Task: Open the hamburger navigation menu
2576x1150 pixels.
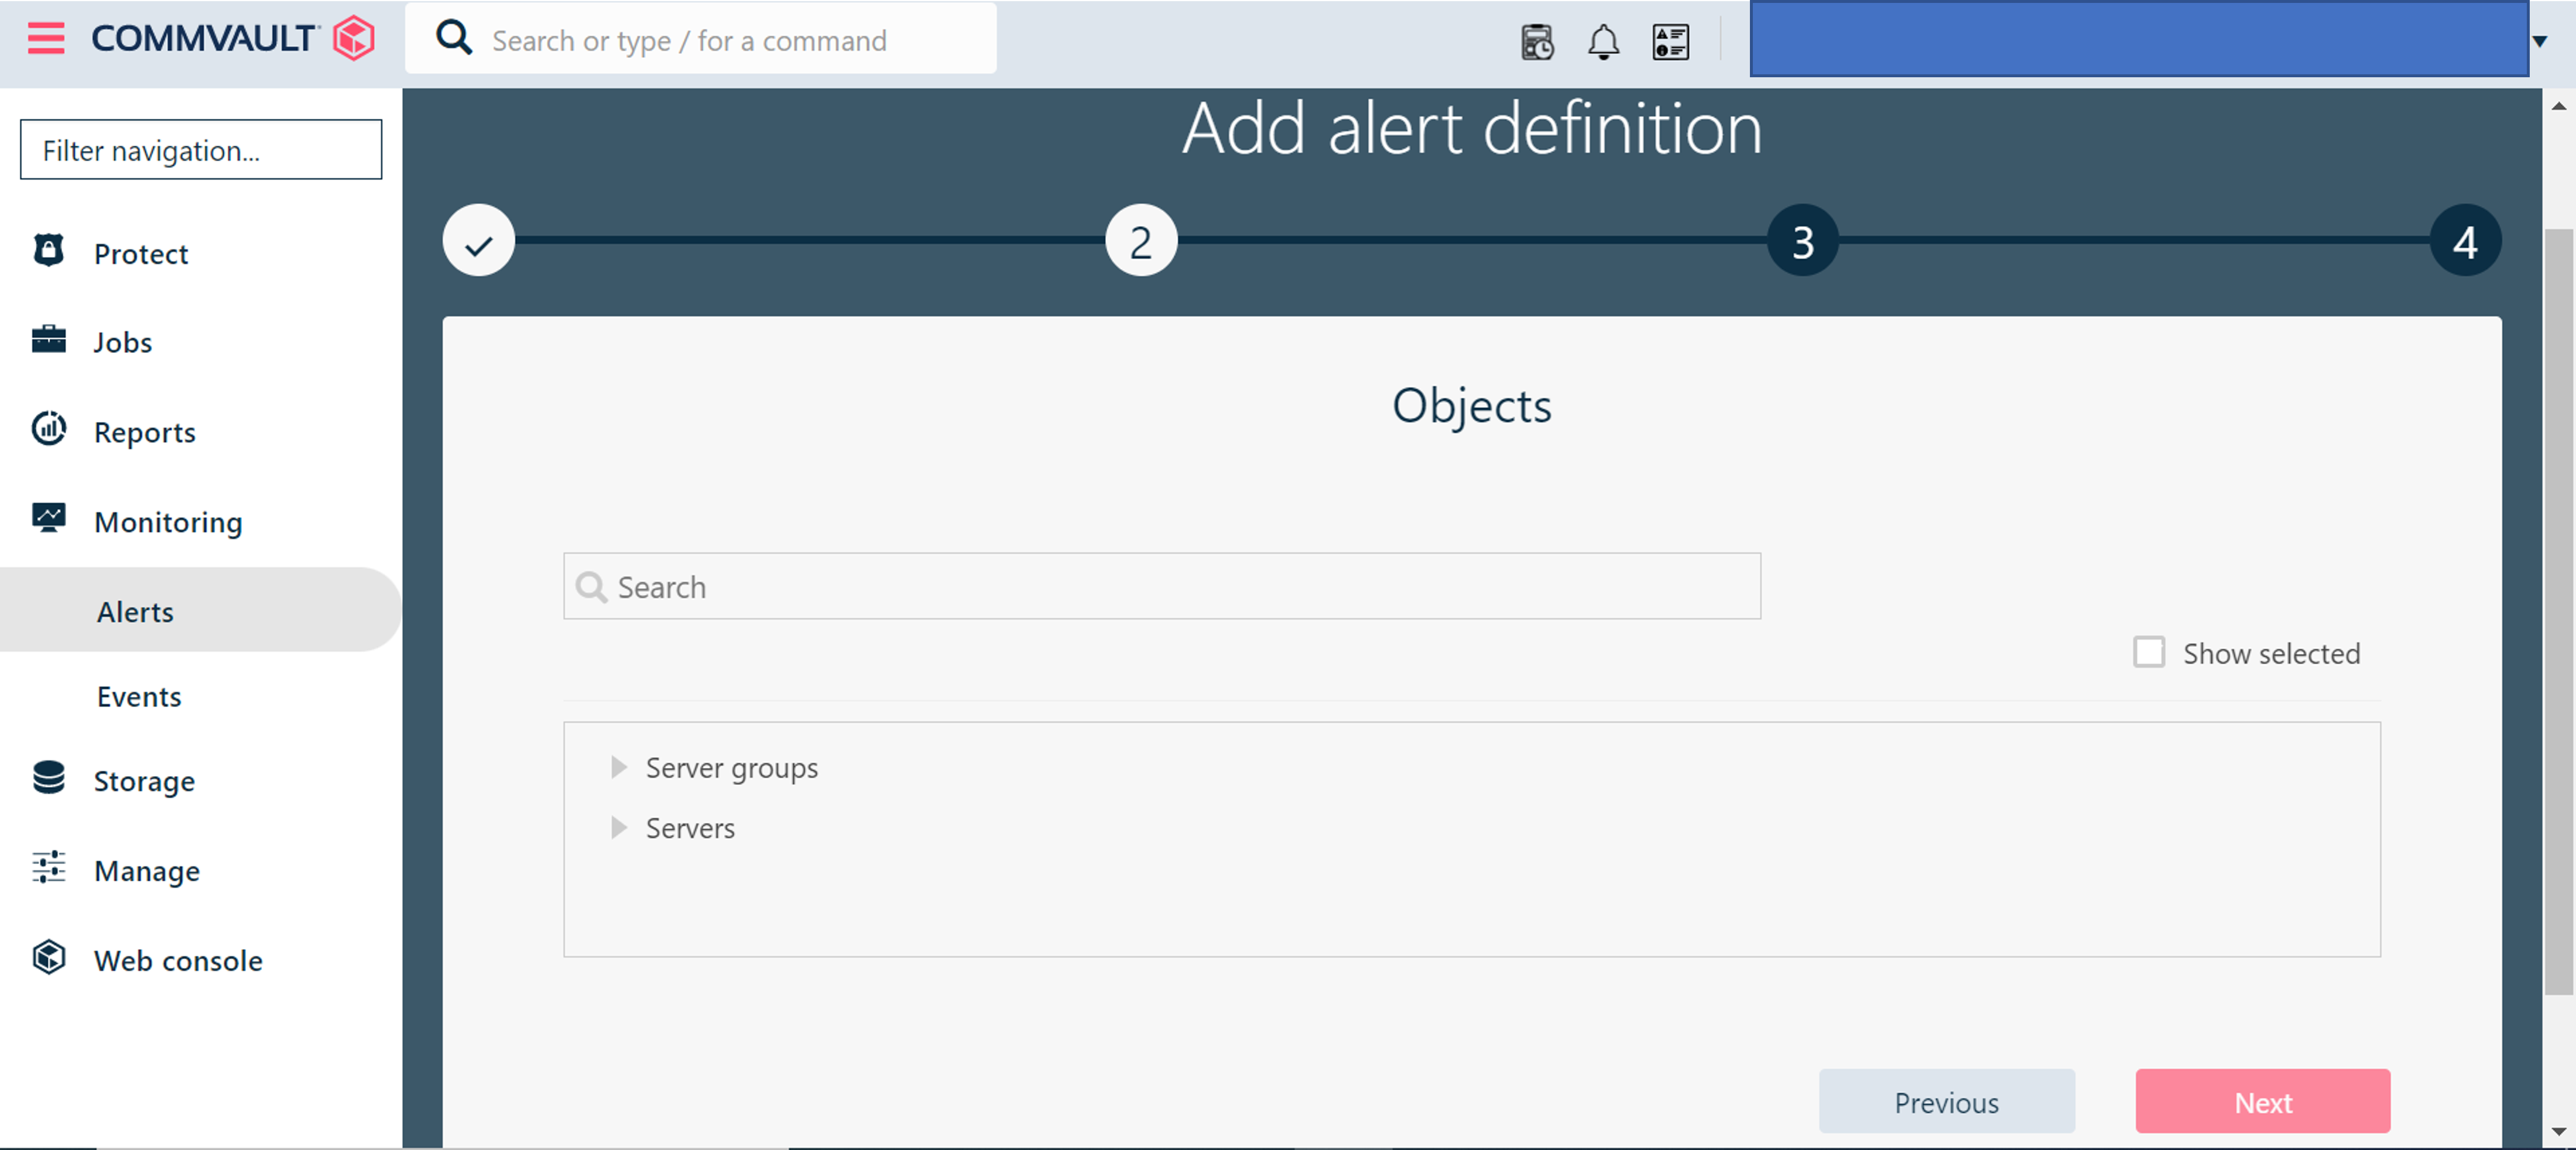Action: [46, 39]
